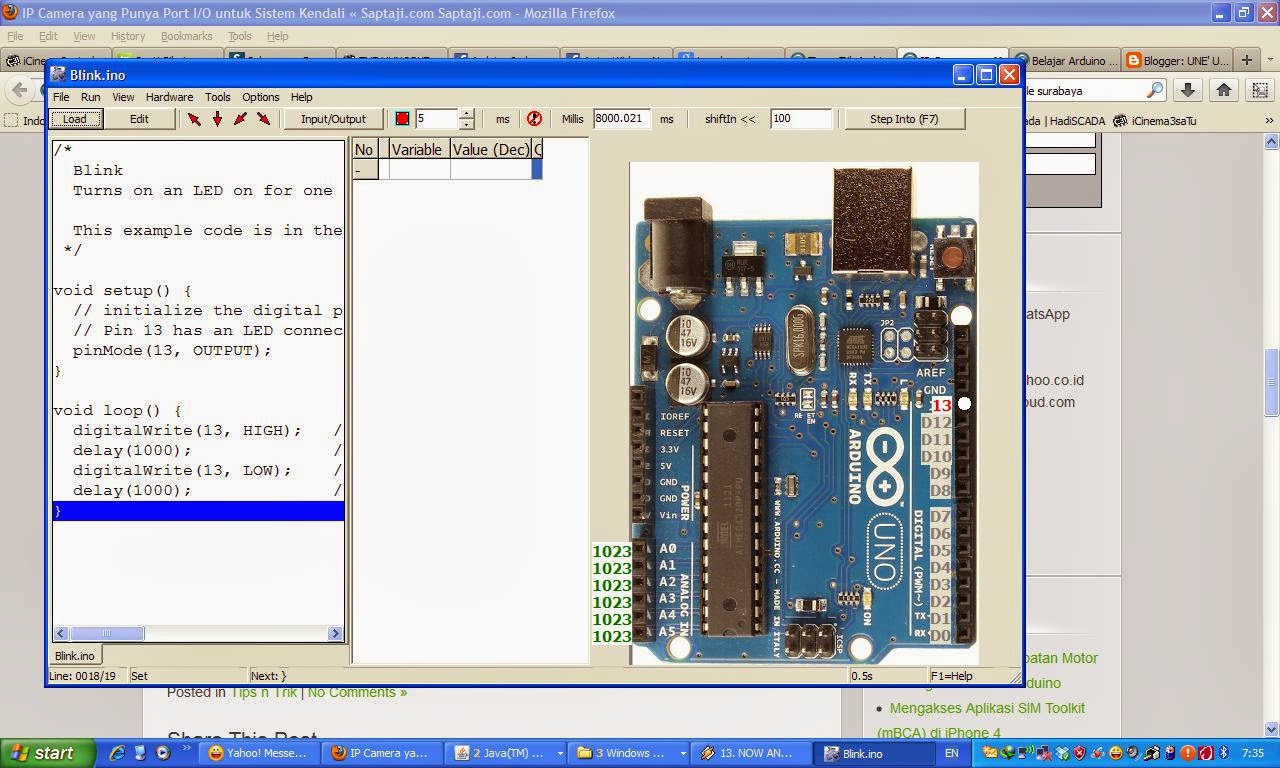The height and width of the screenshot is (768, 1280).
Task: Open the No Comments link on the webpage
Action: click(x=357, y=692)
